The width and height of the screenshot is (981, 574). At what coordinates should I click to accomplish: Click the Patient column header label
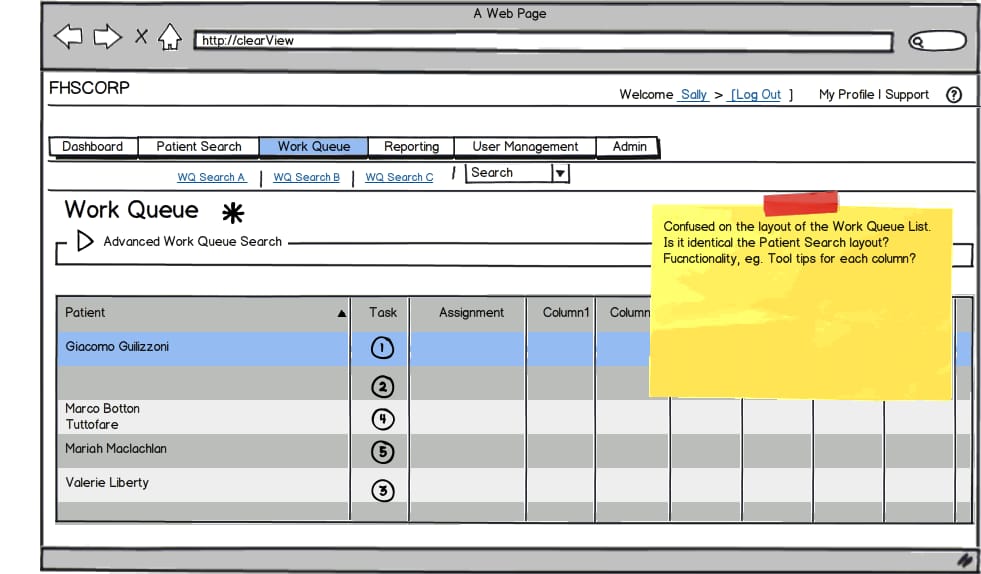tap(85, 312)
